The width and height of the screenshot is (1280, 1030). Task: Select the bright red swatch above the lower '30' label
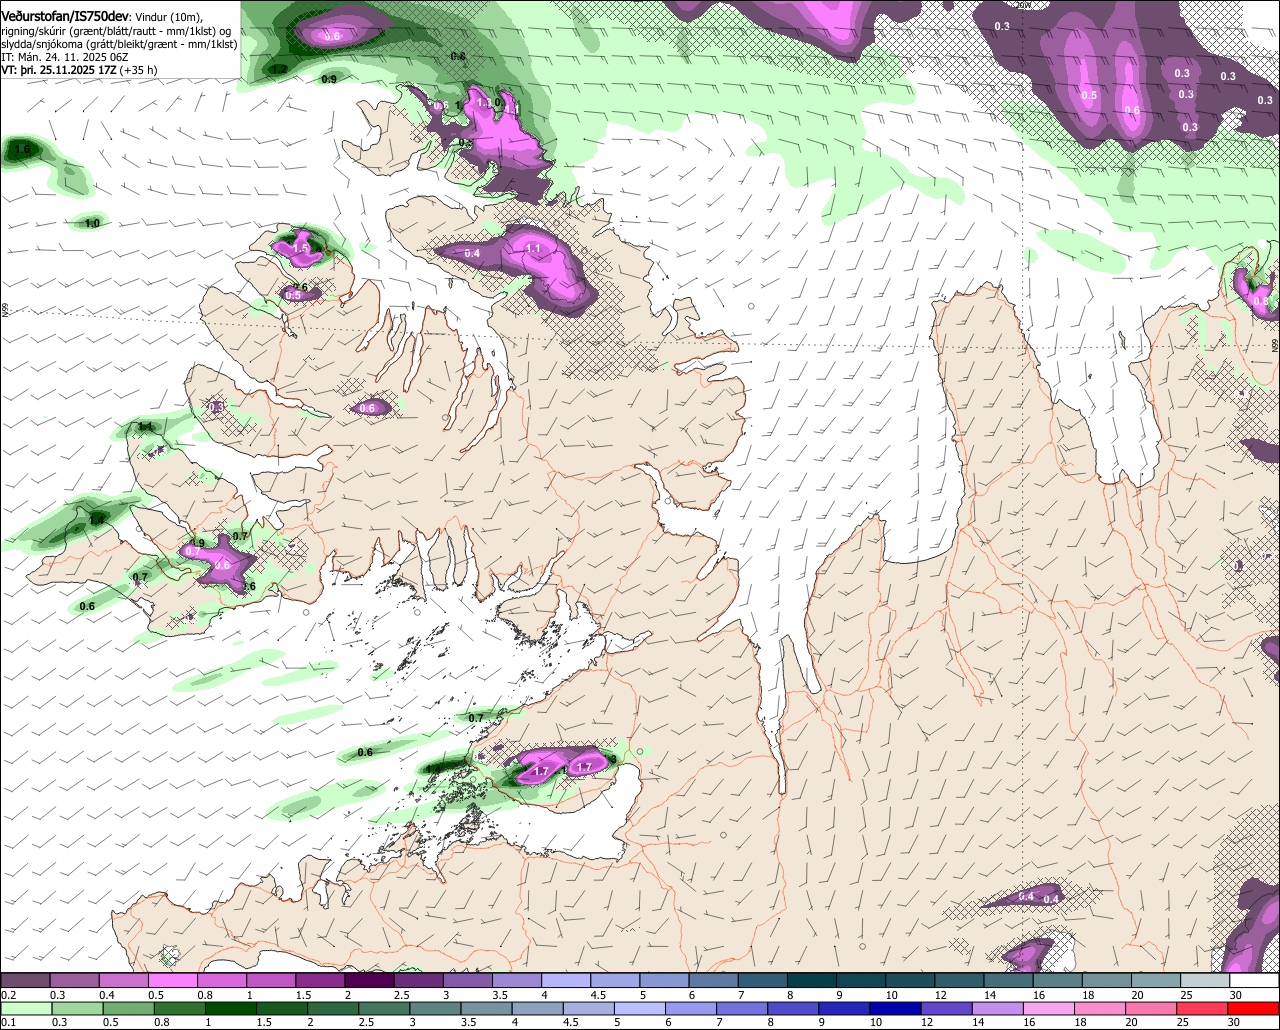tap(1253, 1008)
